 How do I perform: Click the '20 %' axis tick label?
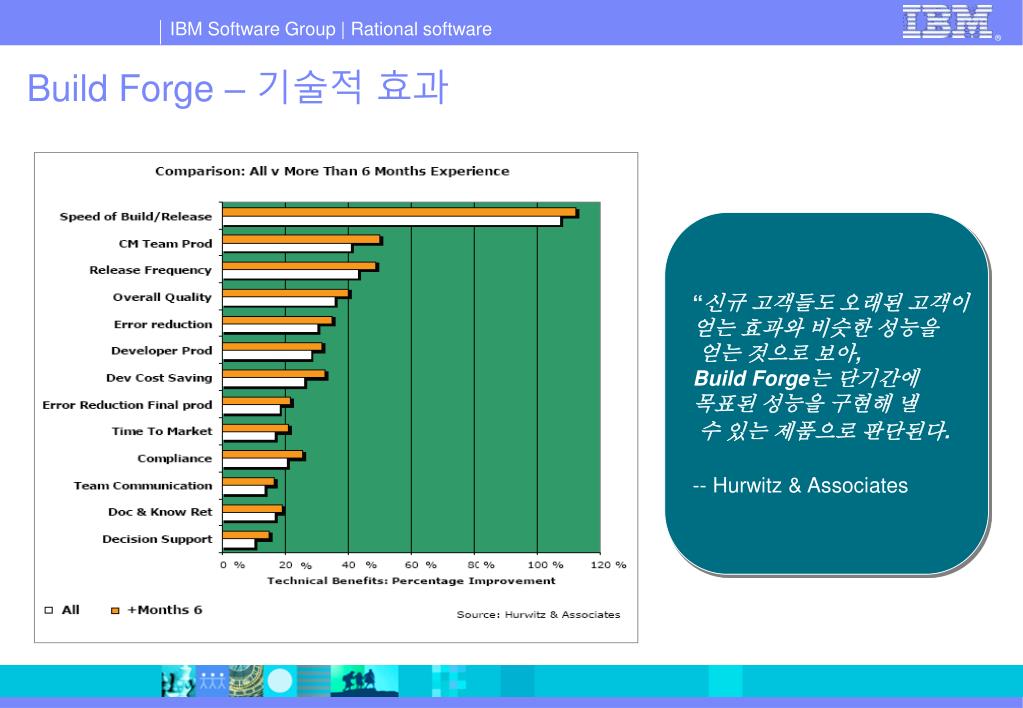pyautogui.click(x=296, y=565)
